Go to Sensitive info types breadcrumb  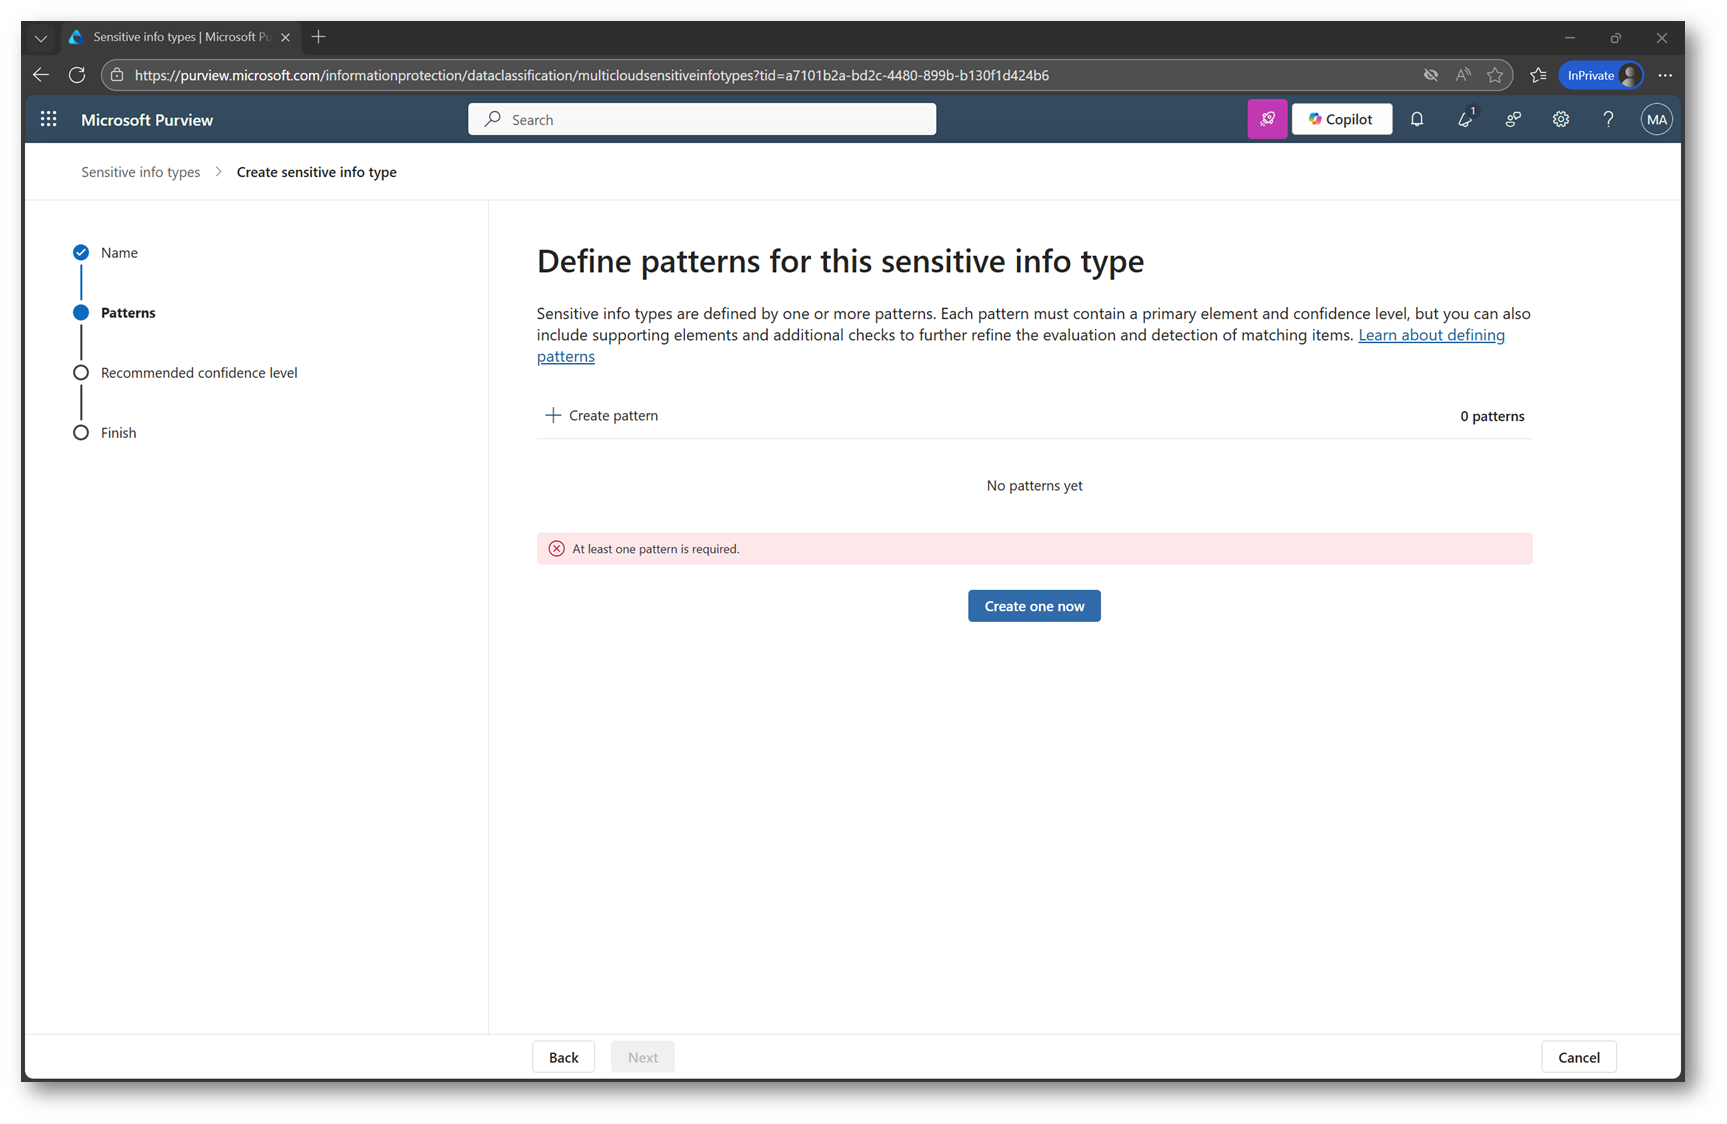coord(140,172)
